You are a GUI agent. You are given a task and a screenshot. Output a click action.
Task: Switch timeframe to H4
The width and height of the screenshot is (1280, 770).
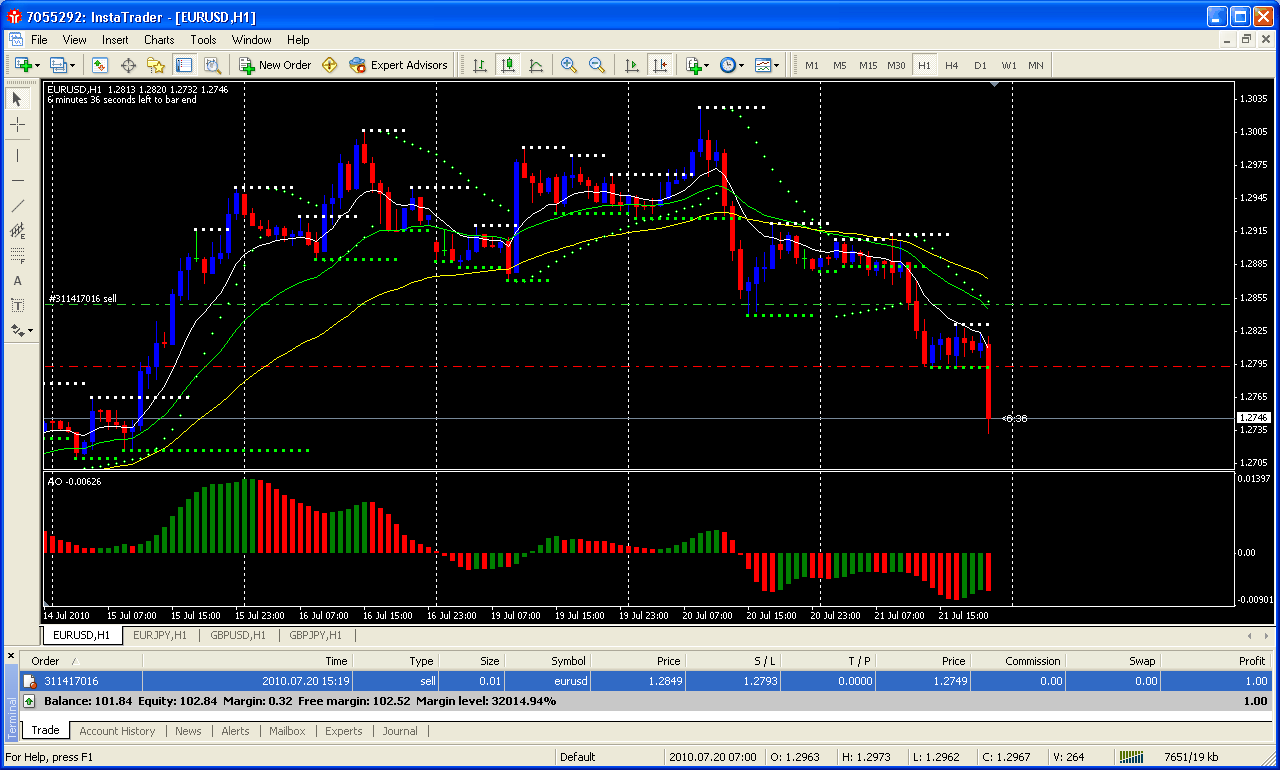tap(952, 65)
